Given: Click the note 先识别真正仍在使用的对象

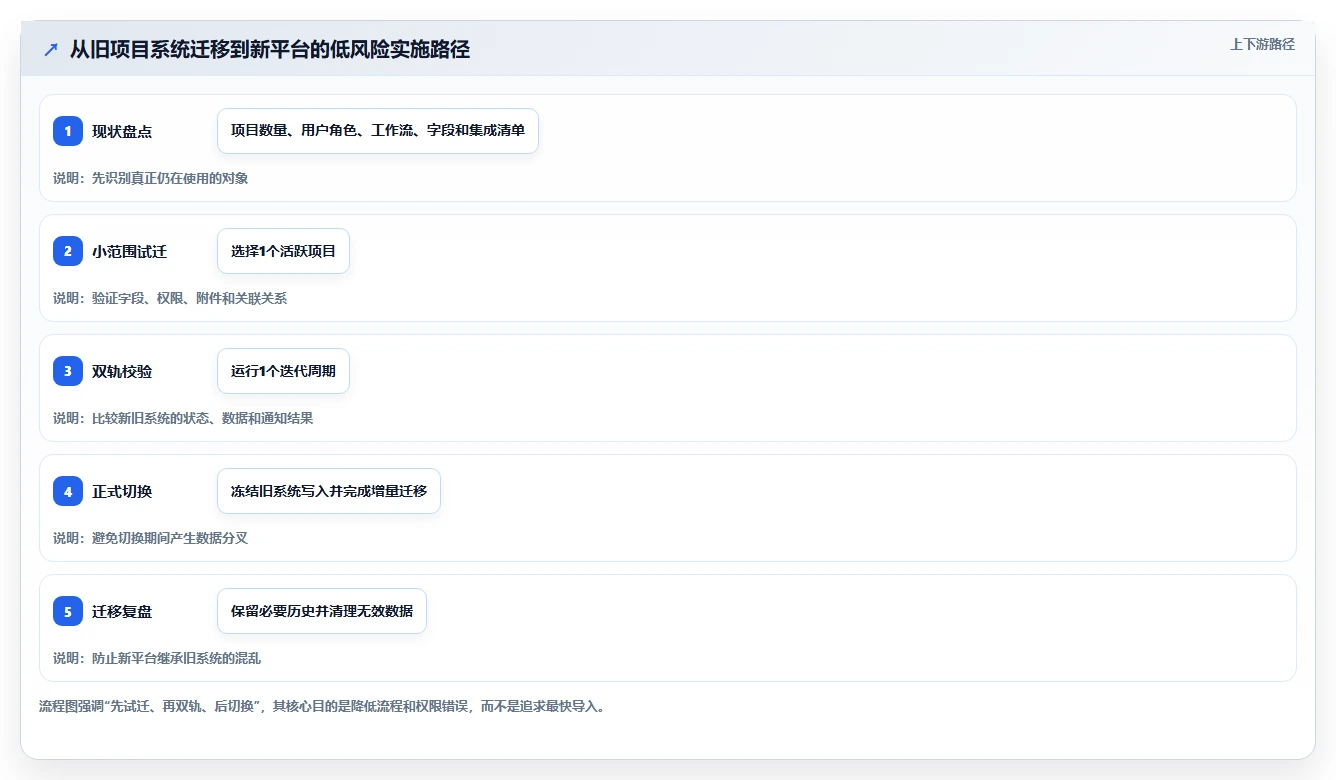Looking at the screenshot, I should tap(151, 178).
